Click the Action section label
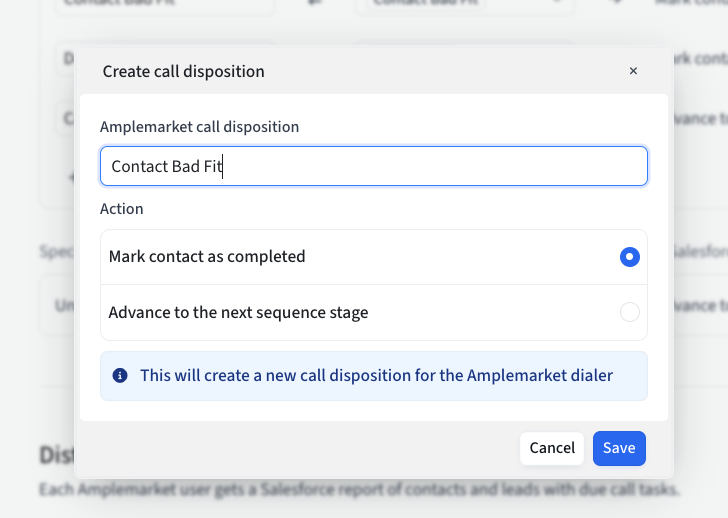Viewport: 728px width, 518px height. 122,209
